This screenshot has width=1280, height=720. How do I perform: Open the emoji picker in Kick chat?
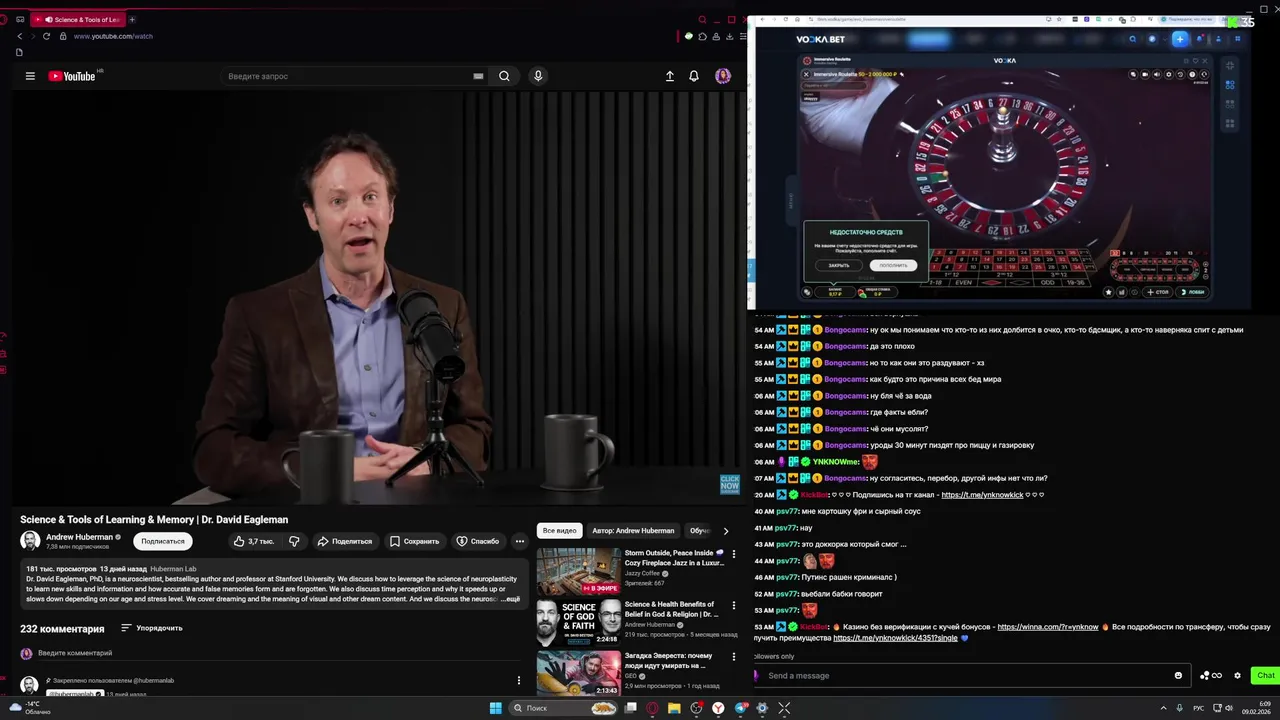tap(1178, 675)
